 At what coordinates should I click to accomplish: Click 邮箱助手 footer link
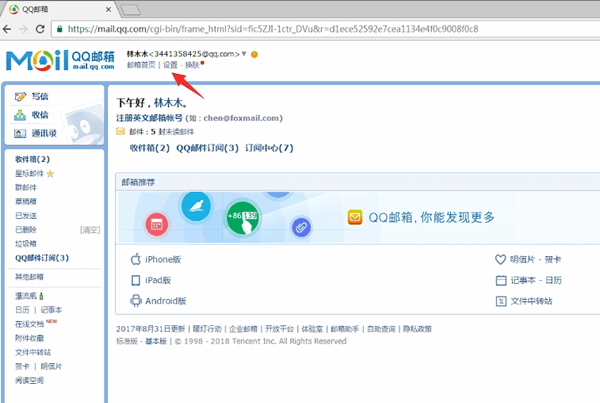345,329
